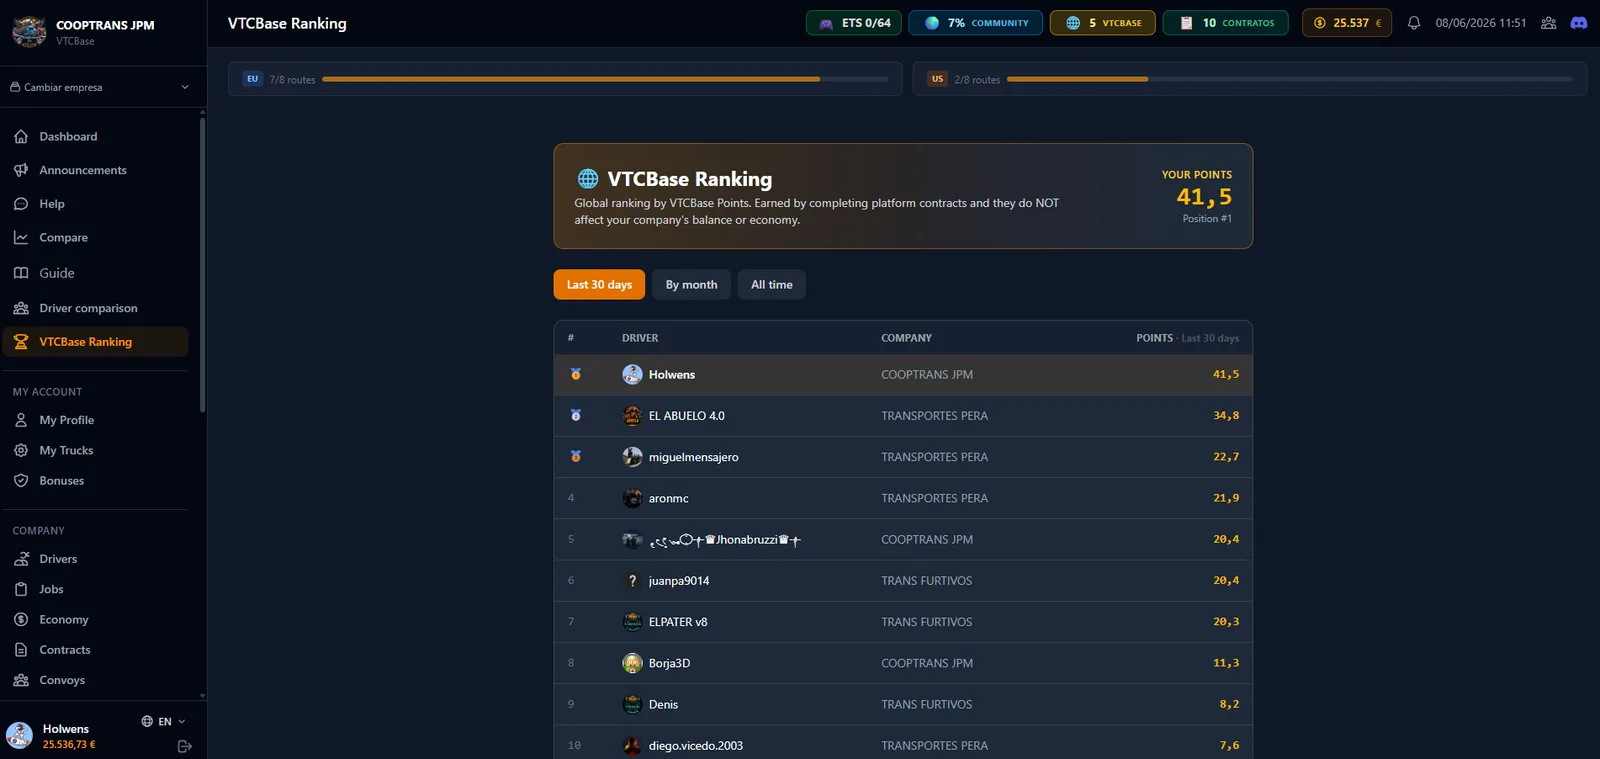
Task: Click driver name ELPATER v8
Action: [x=678, y=622]
